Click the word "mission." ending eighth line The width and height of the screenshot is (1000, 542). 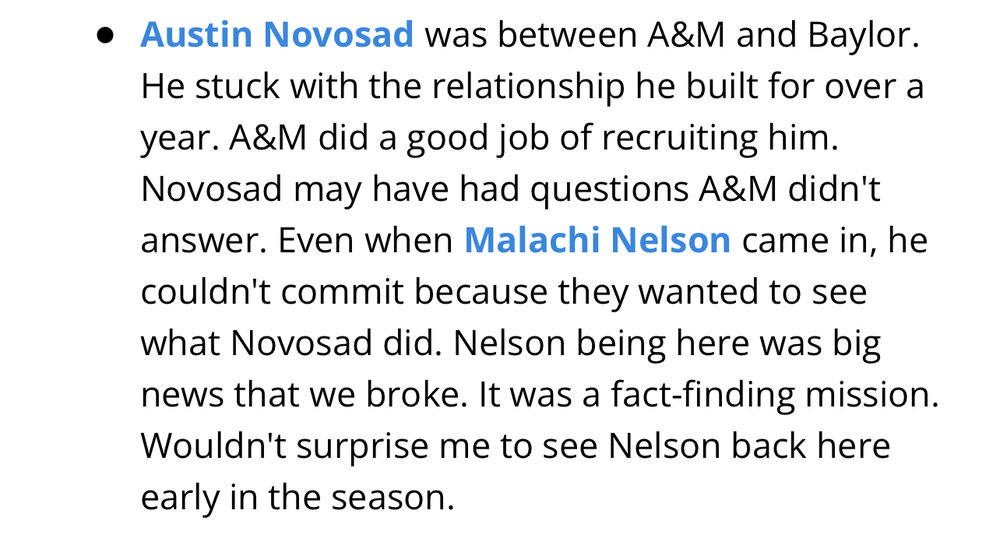click(872, 395)
